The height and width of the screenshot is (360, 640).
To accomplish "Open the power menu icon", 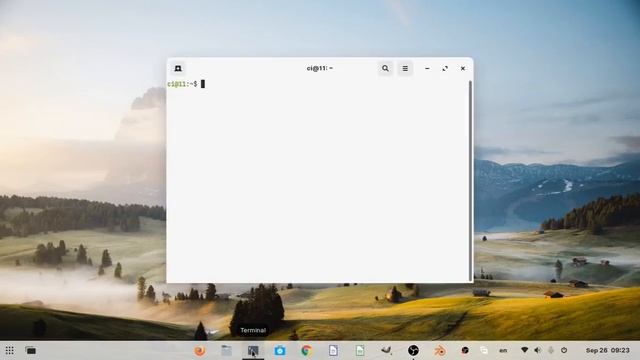I will point(564,350).
